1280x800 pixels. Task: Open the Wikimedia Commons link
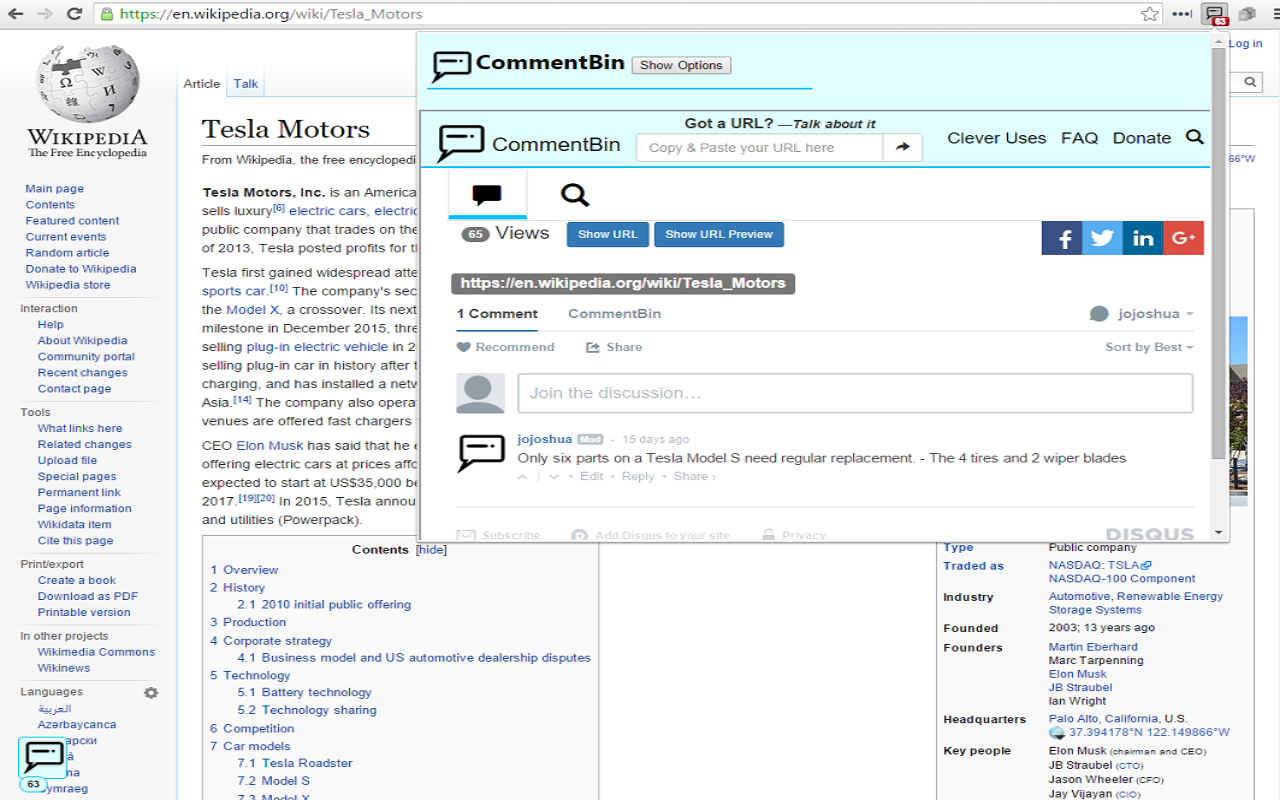tap(96, 652)
